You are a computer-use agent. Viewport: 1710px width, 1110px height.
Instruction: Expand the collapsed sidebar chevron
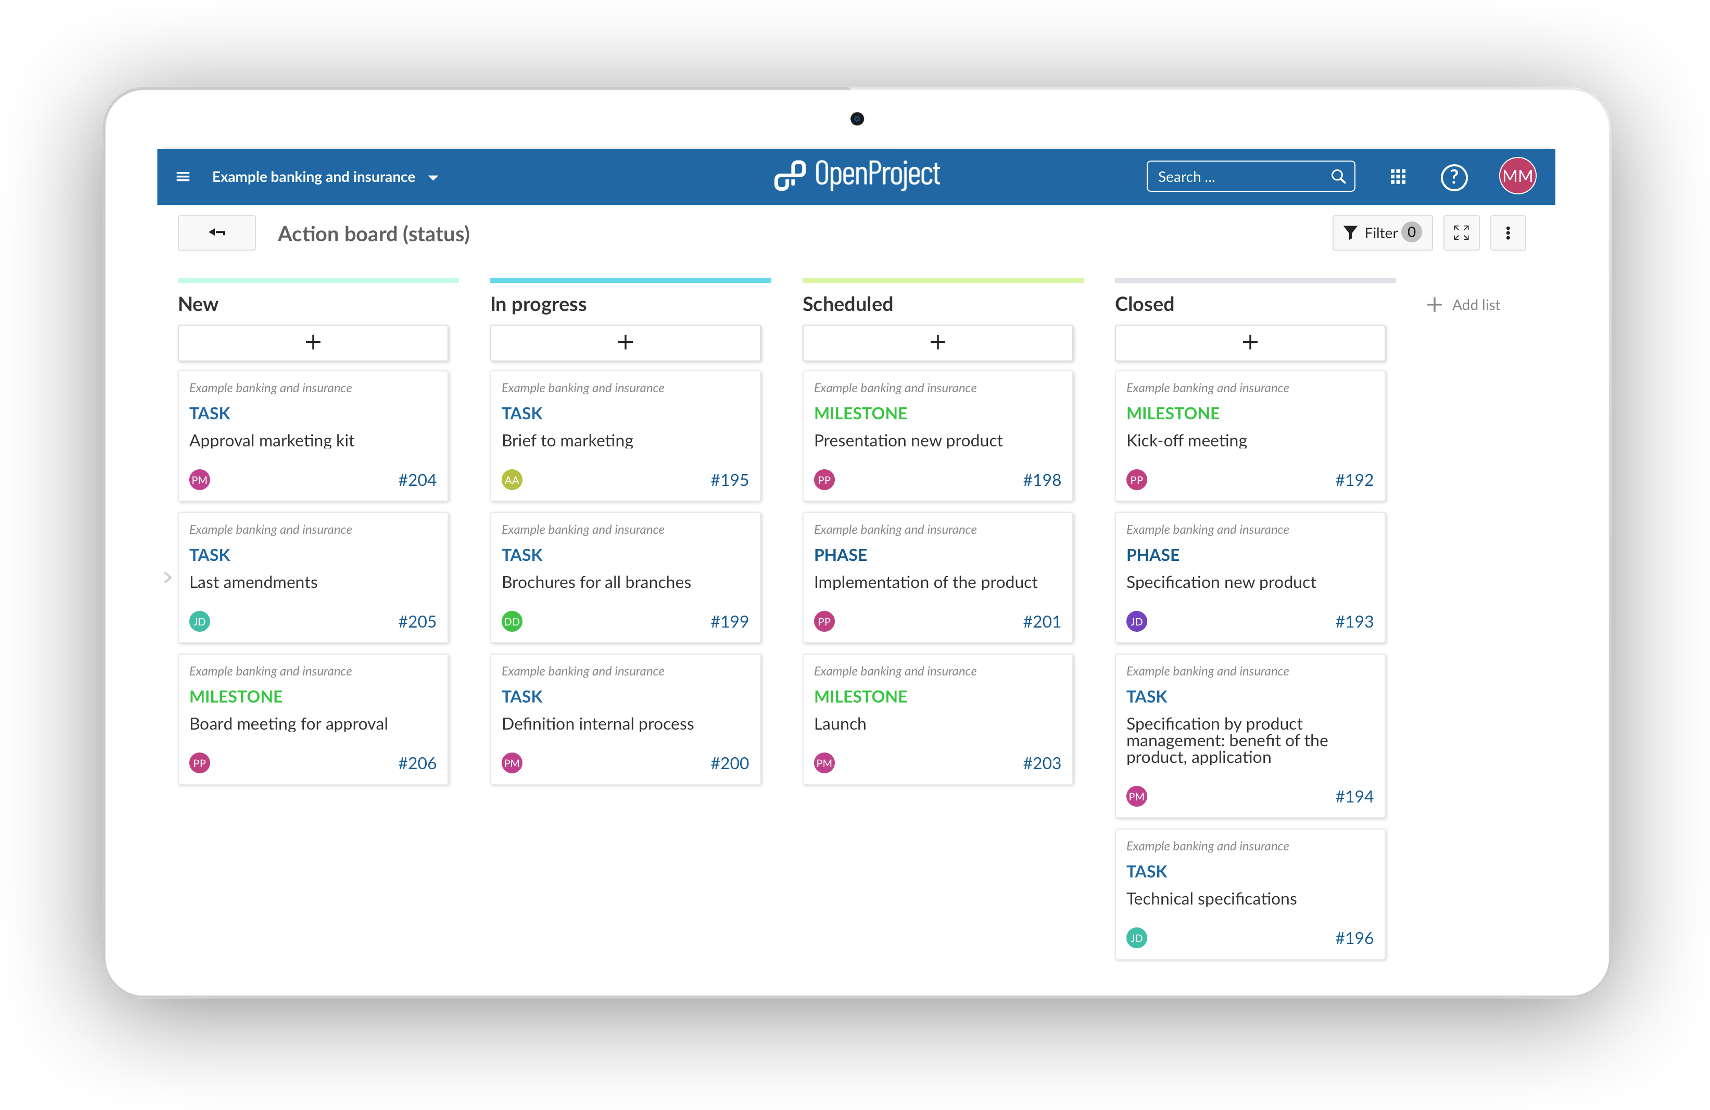[167, 577]
